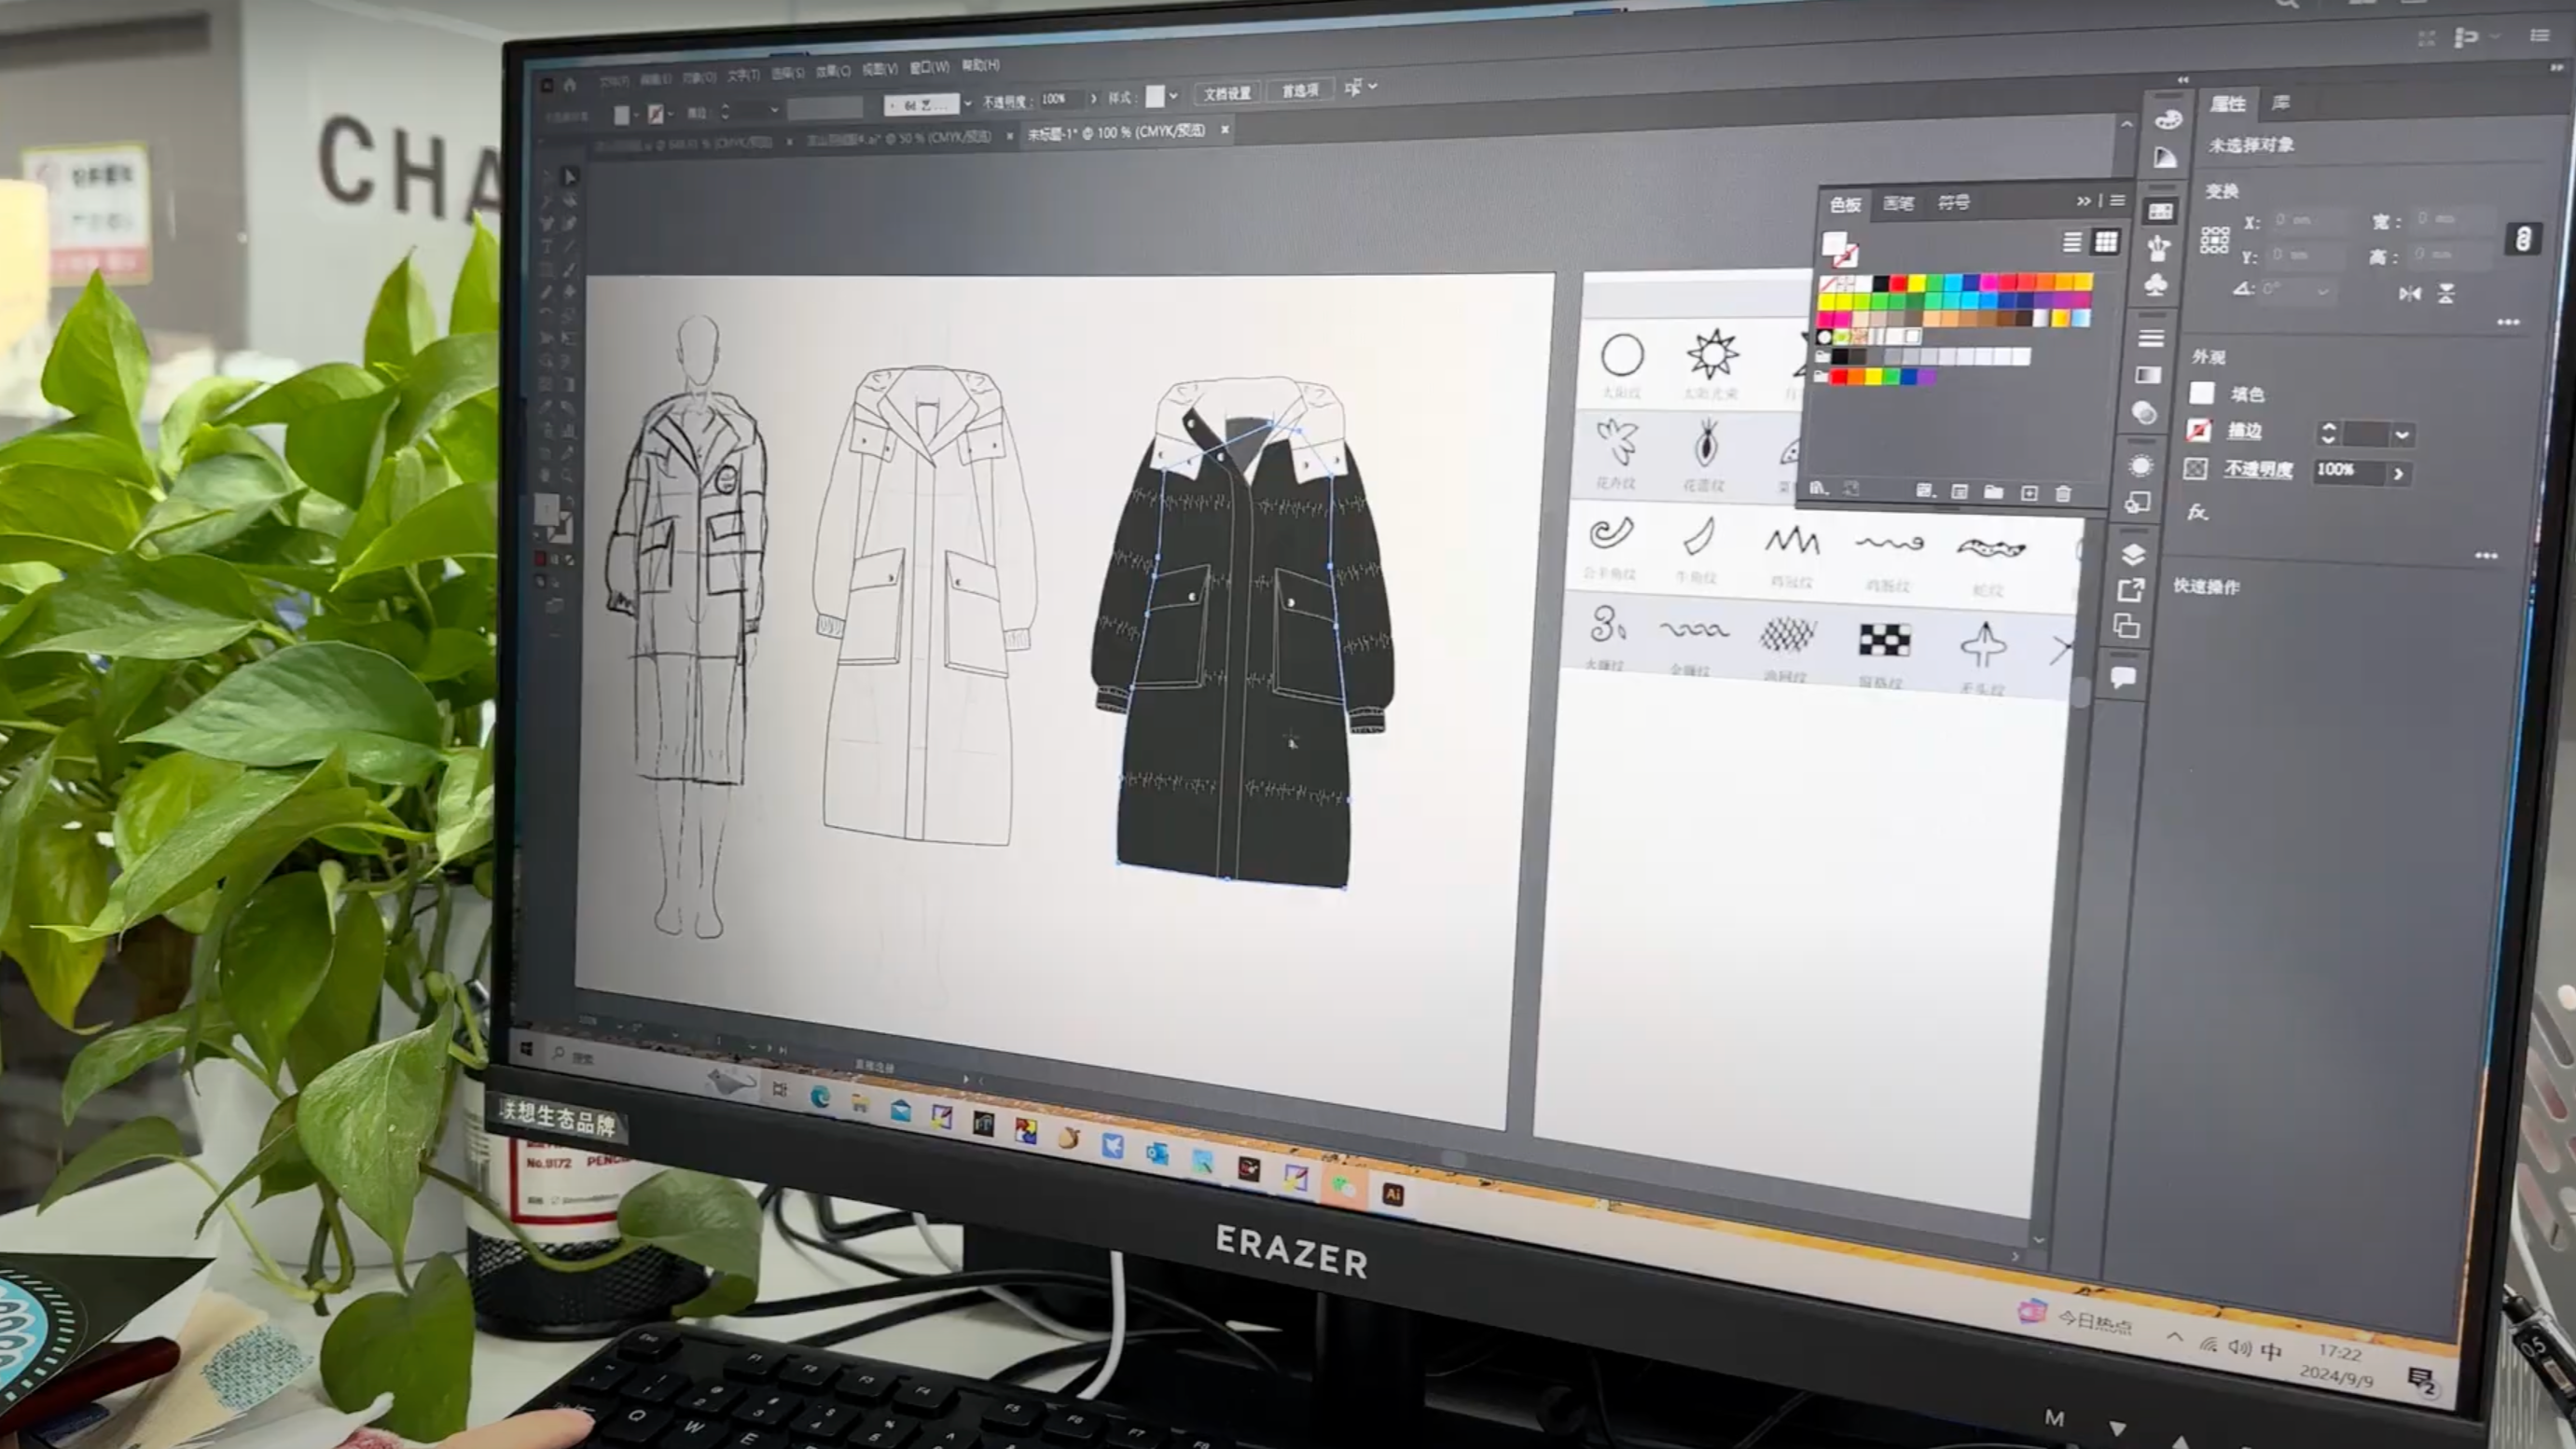Flip vertically in the Transform section

click(2446, 294)
